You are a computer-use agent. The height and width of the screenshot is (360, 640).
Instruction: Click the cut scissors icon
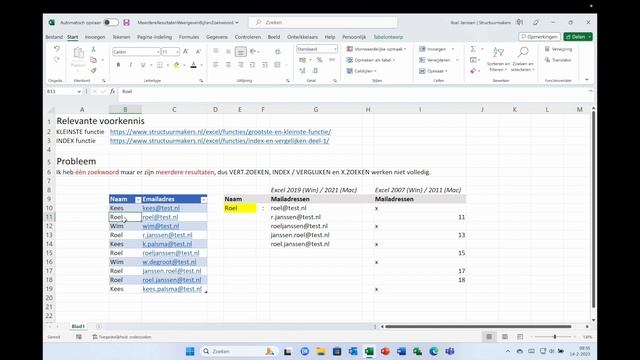(x=93, y=49)
